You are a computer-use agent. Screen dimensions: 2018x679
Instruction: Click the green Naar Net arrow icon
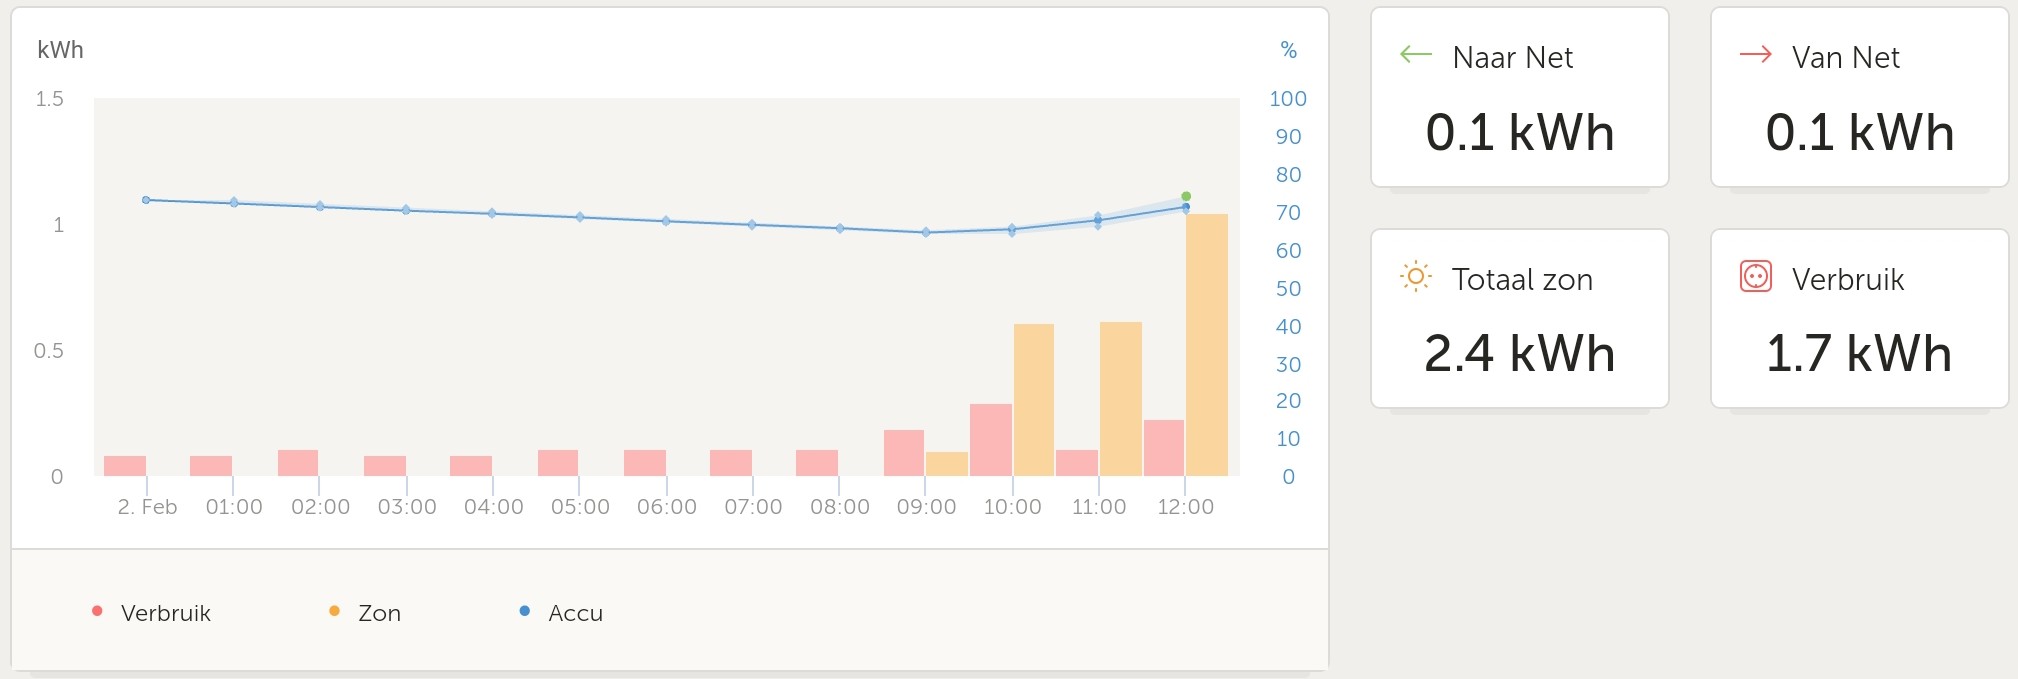pos(1416,55)
